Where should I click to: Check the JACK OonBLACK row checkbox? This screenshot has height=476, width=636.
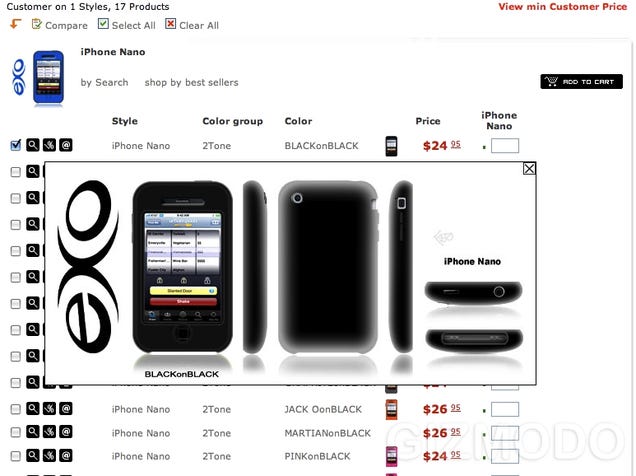pos(15,409)
